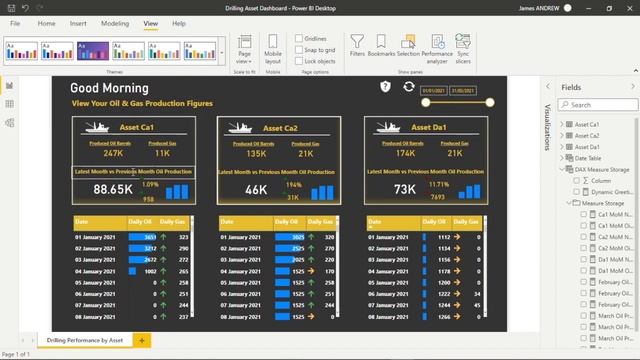Click the Daily Oil header in Asset Da1 table
The image size is (640, 360).
(436, 222)
